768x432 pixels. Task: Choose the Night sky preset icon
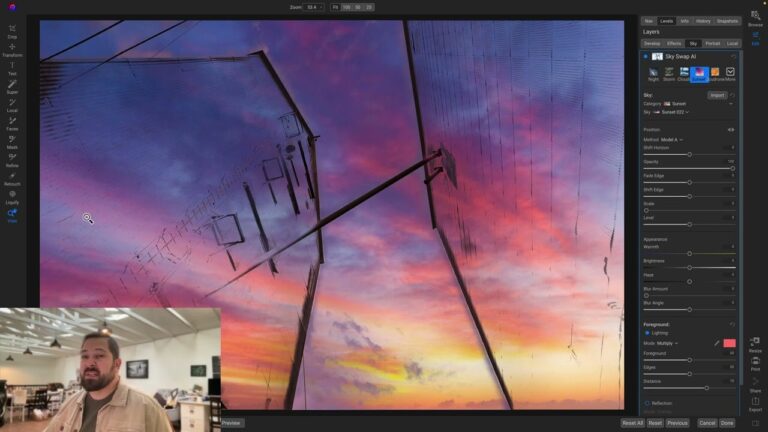coord(653,74)
